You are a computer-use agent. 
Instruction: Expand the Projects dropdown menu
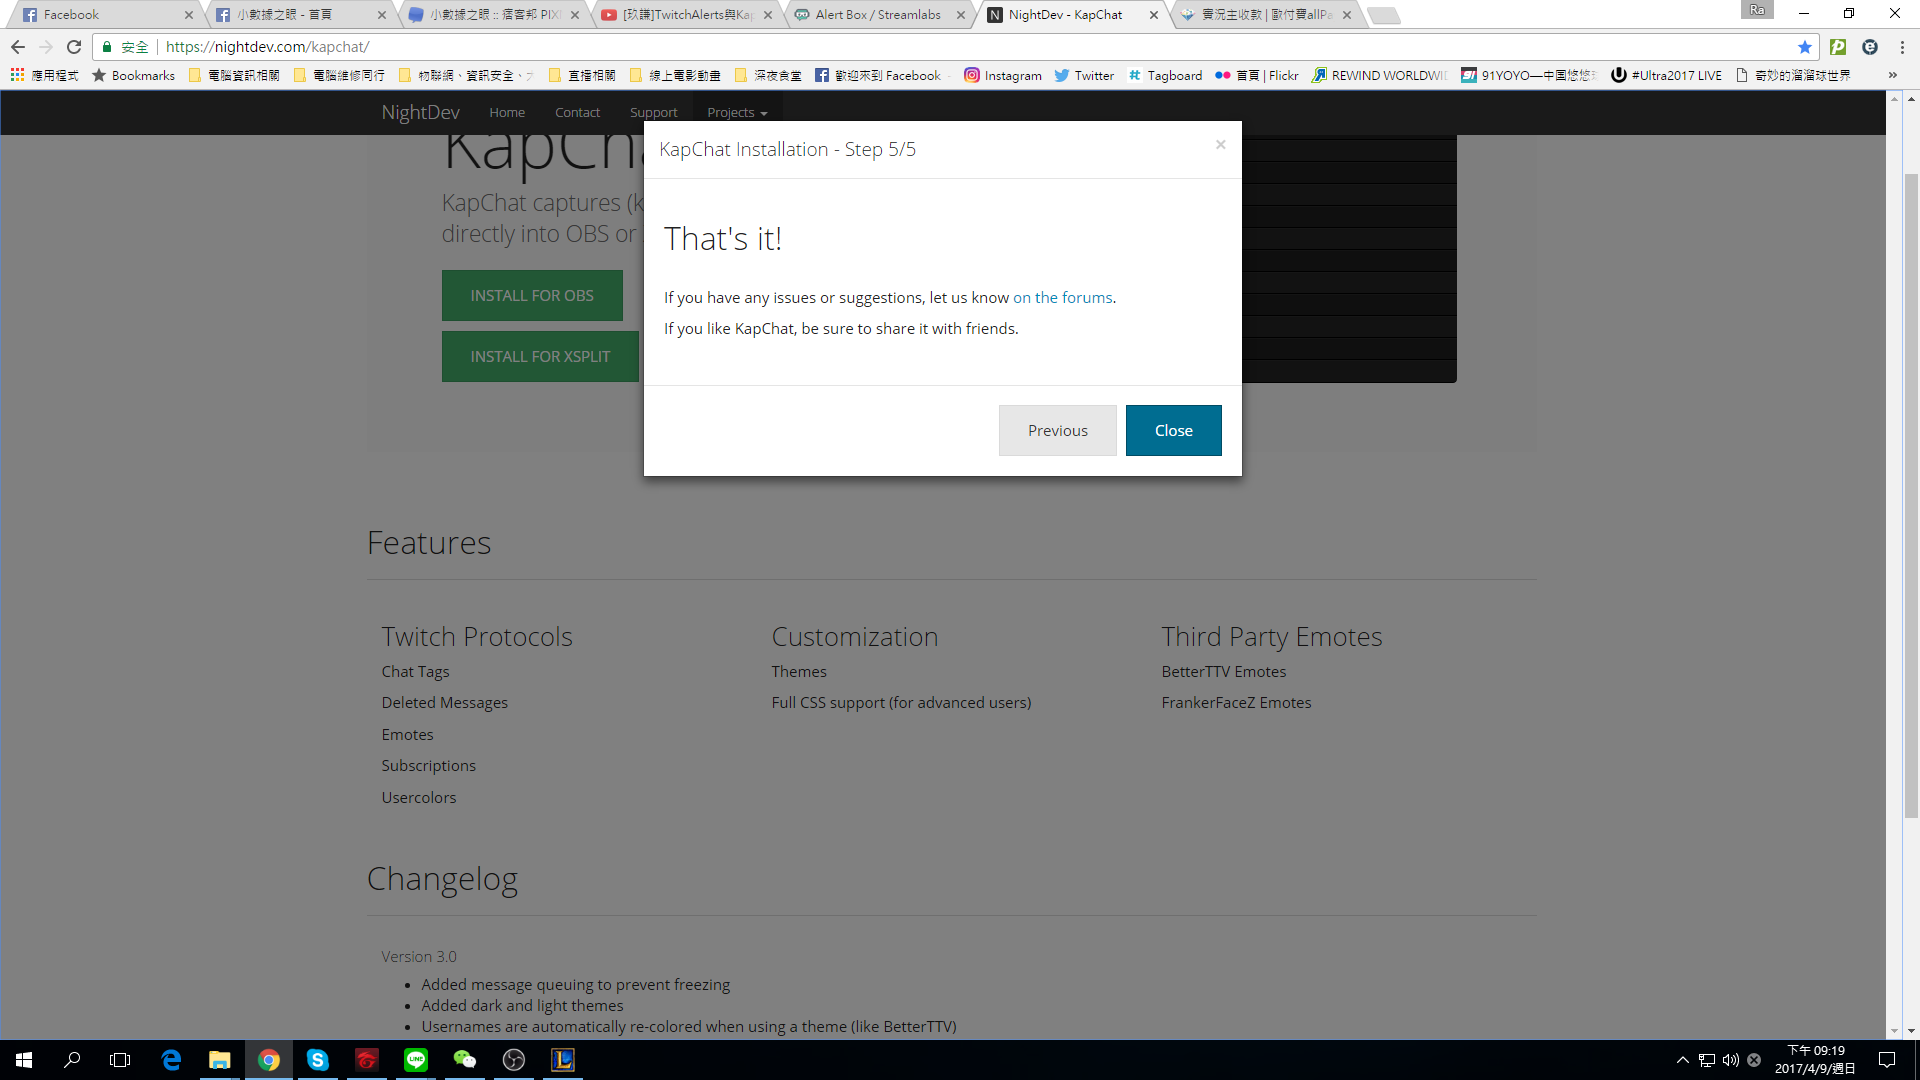[737, 112]
